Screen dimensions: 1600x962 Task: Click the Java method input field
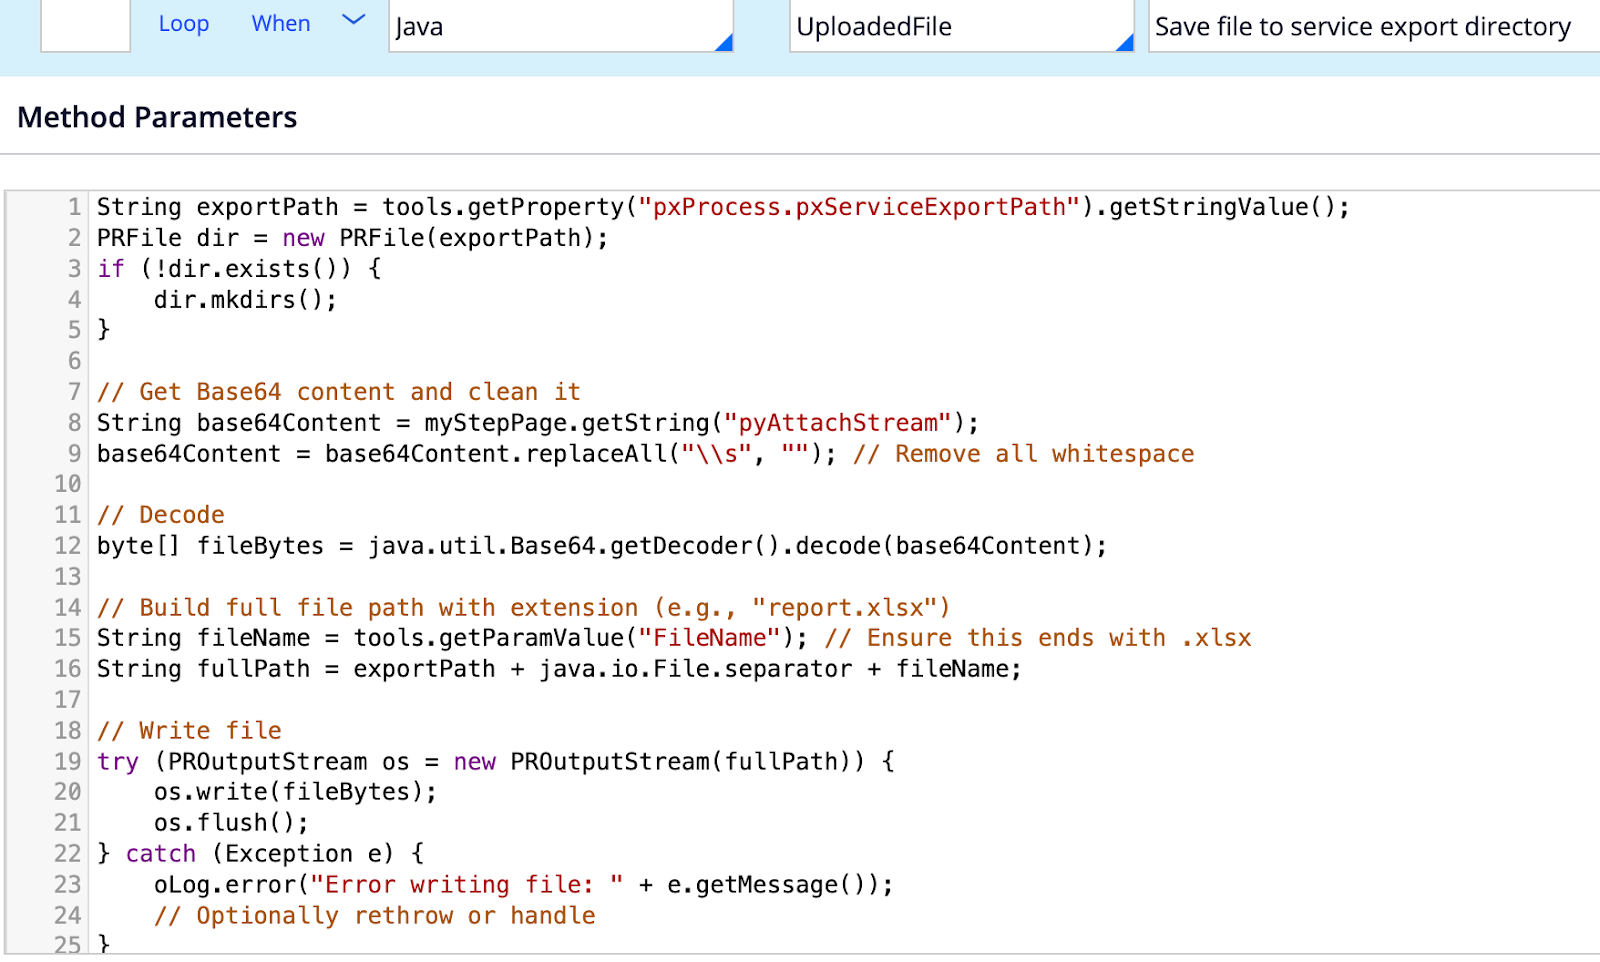550,27
